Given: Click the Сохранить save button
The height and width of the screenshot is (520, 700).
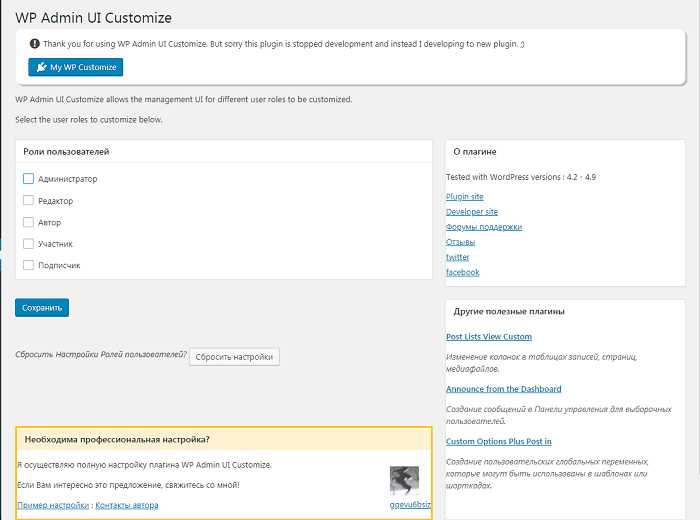Looking at the screenshot, I should click(42, 308).
